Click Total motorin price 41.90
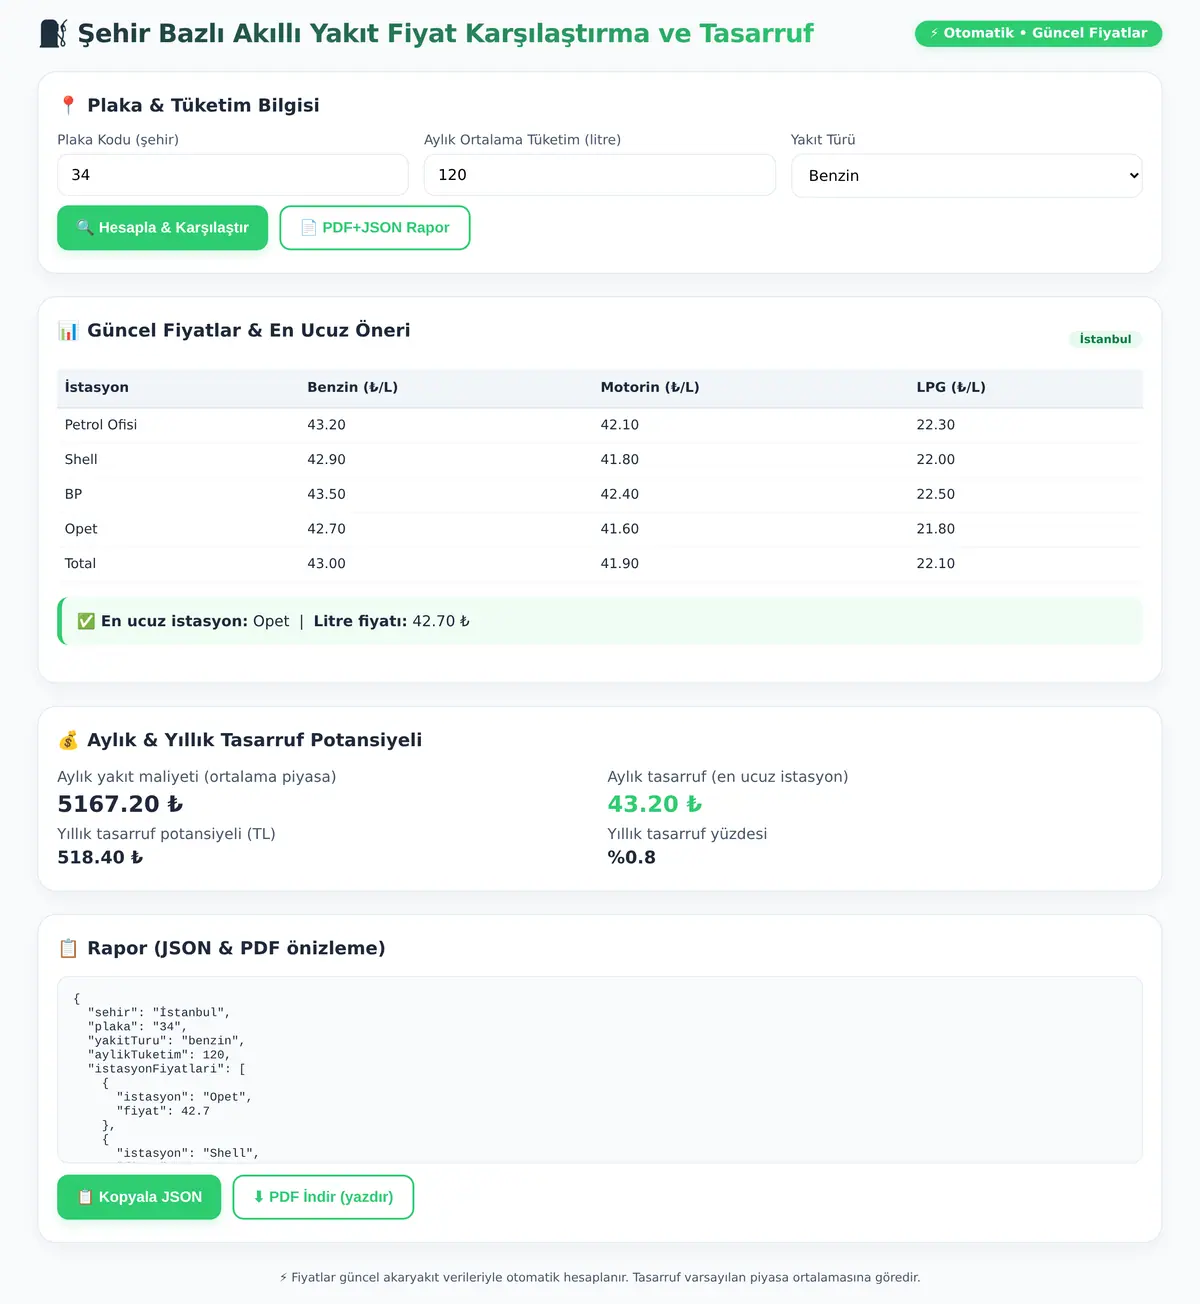Image resolution: width=1200 pixels, height=1304 pixels. 620,564
